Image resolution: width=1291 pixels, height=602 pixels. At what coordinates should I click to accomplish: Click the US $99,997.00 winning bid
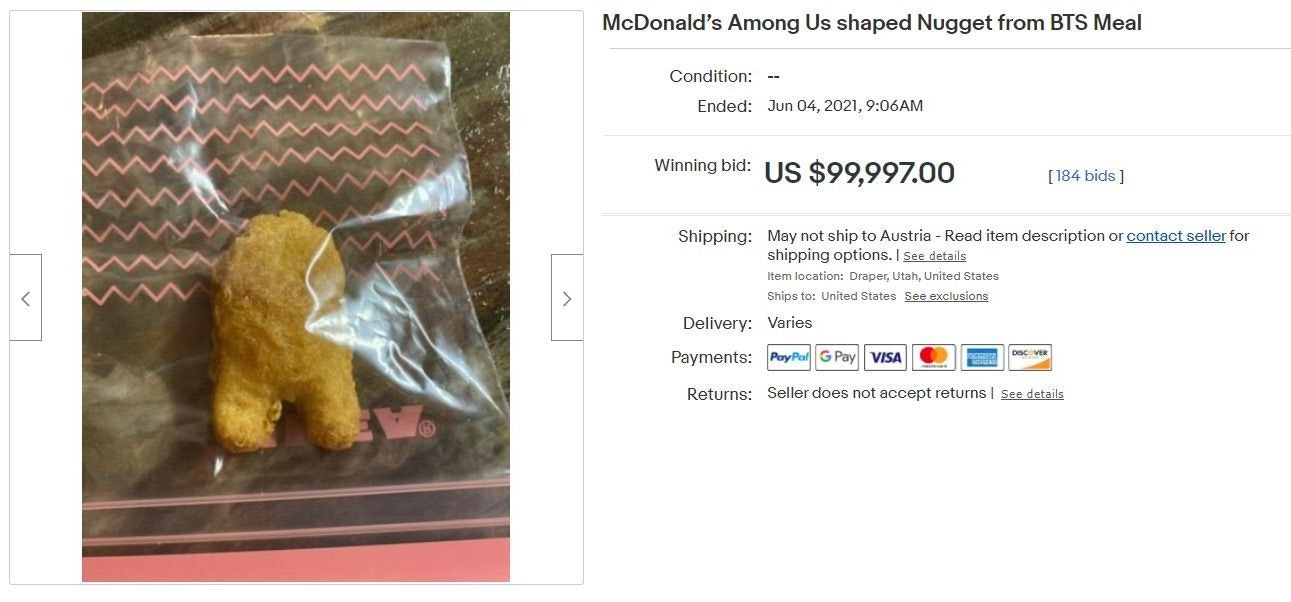(859, 173)
